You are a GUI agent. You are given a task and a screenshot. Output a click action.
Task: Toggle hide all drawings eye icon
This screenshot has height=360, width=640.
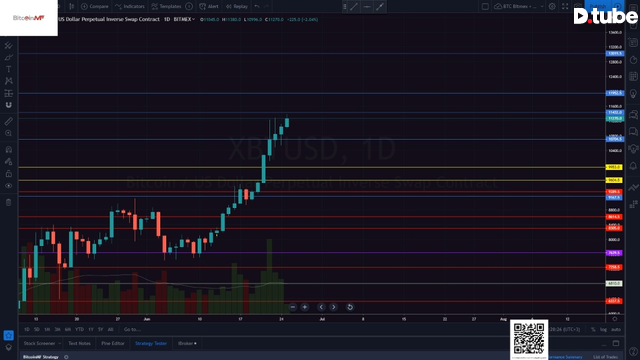[9, 186]
